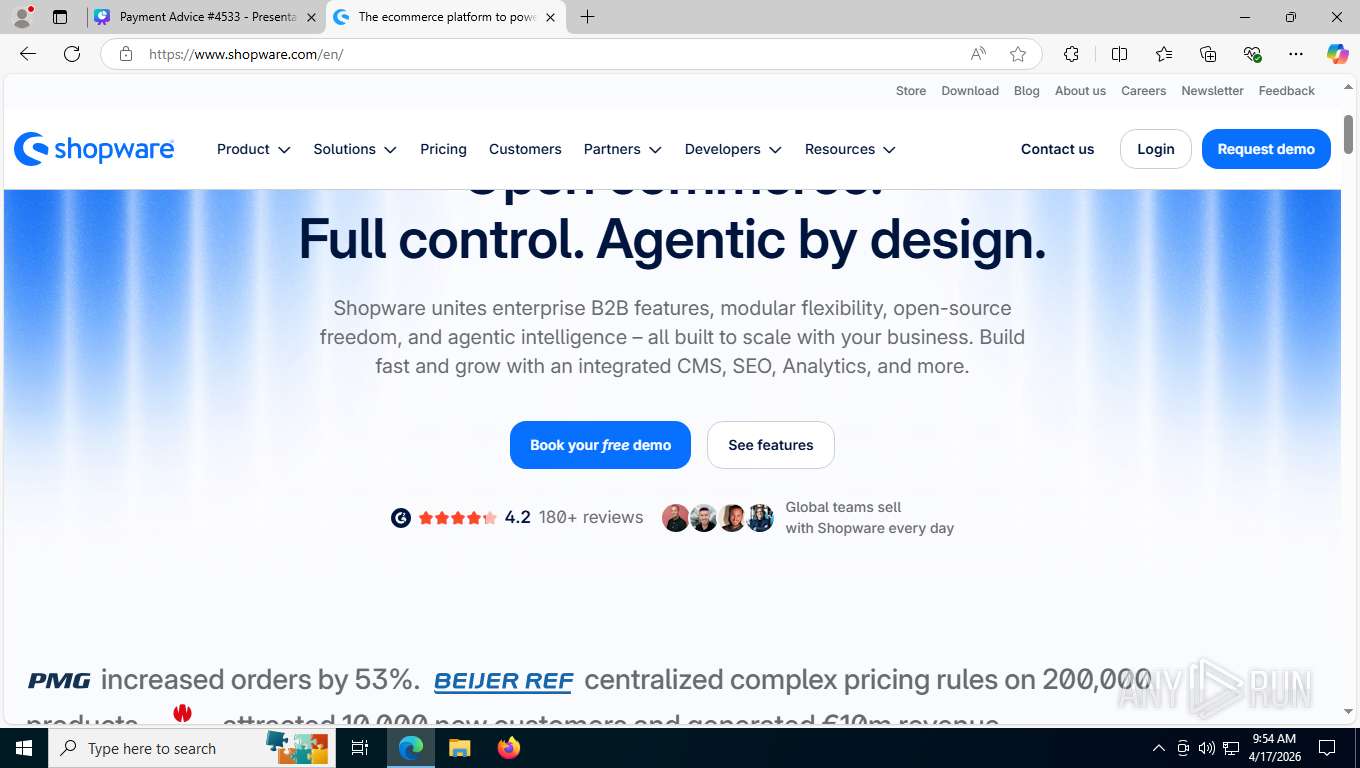
Task: Open the Windows Start menu
Action: (x=23, y=748)
